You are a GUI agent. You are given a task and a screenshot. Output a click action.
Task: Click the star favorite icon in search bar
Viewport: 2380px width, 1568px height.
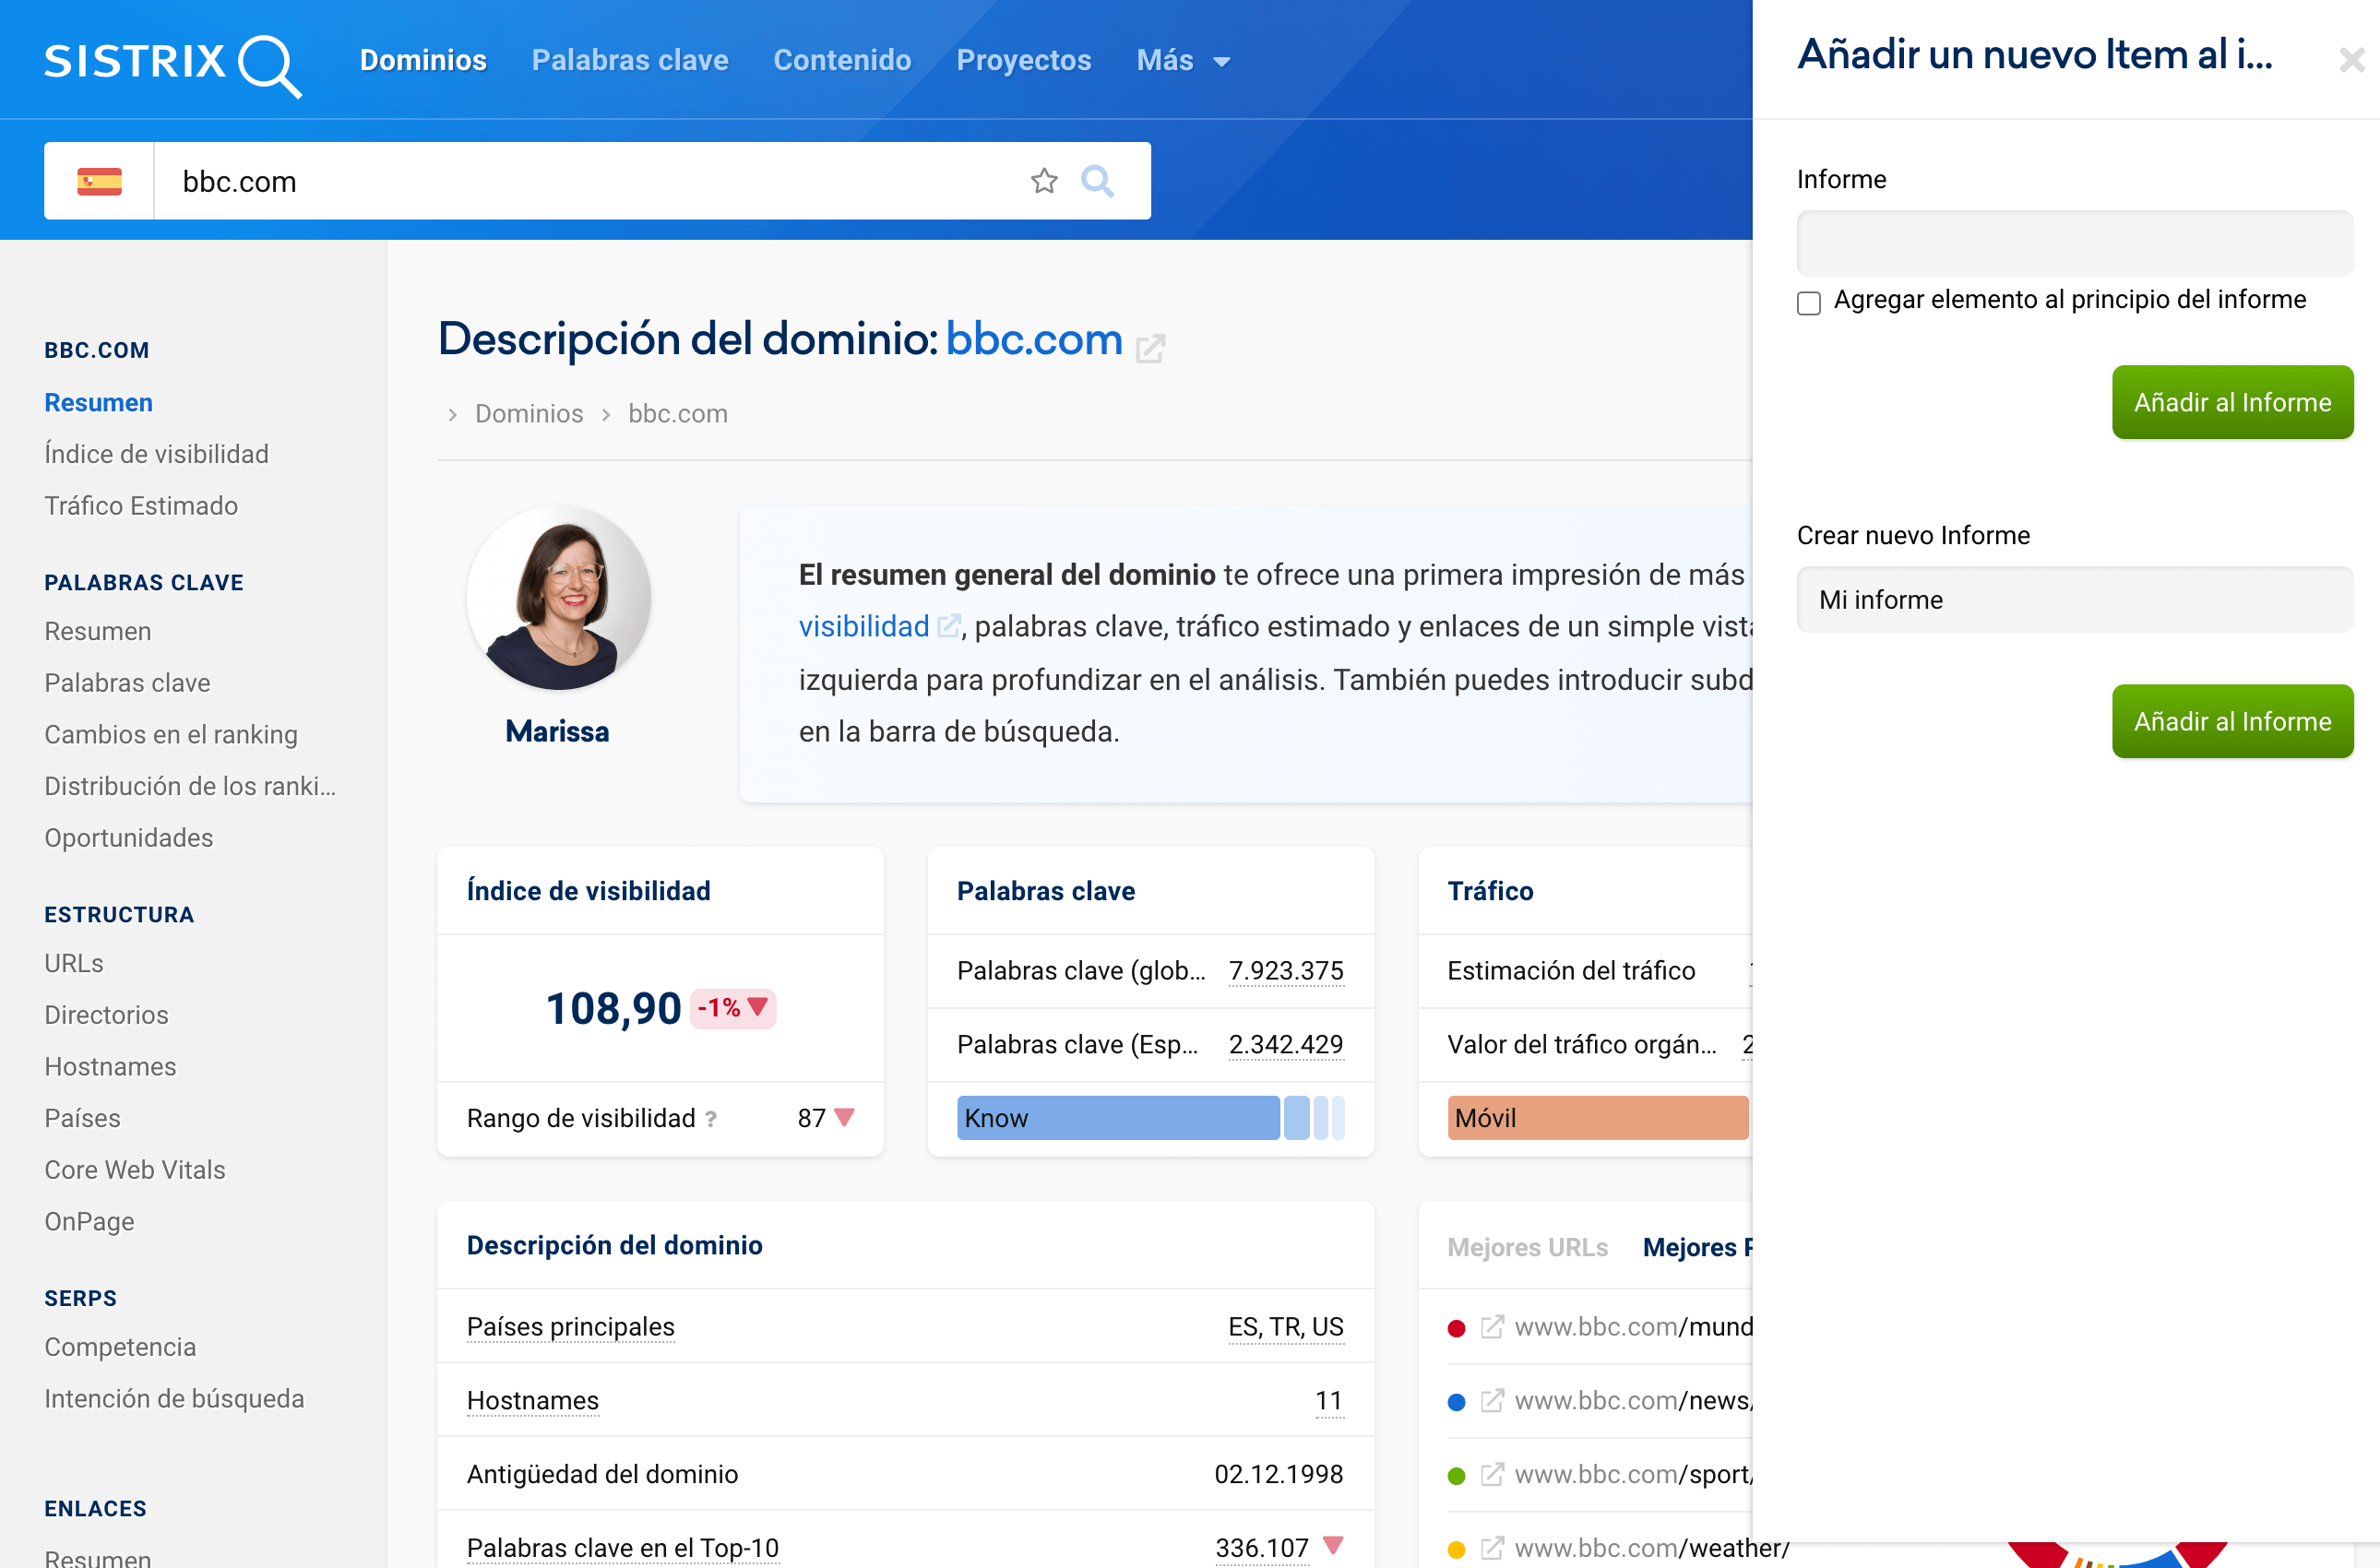(1044, 181)
